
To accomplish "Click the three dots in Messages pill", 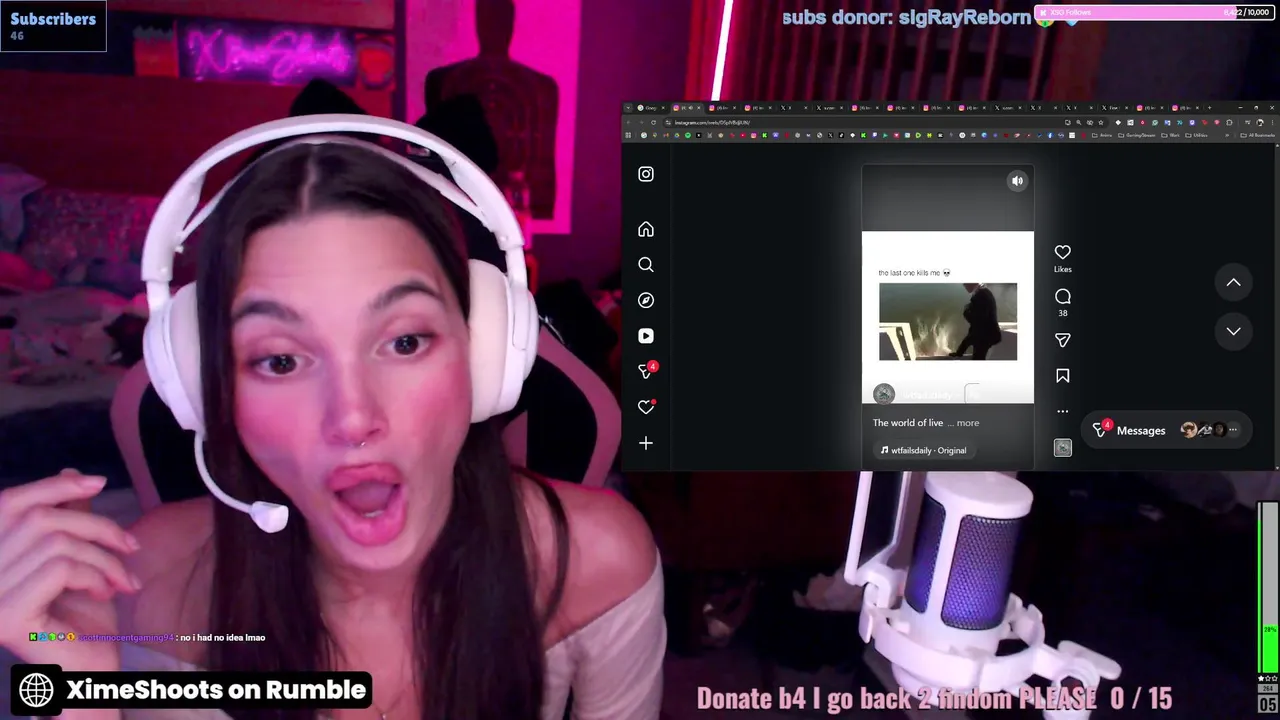I will coord(1233,430).
